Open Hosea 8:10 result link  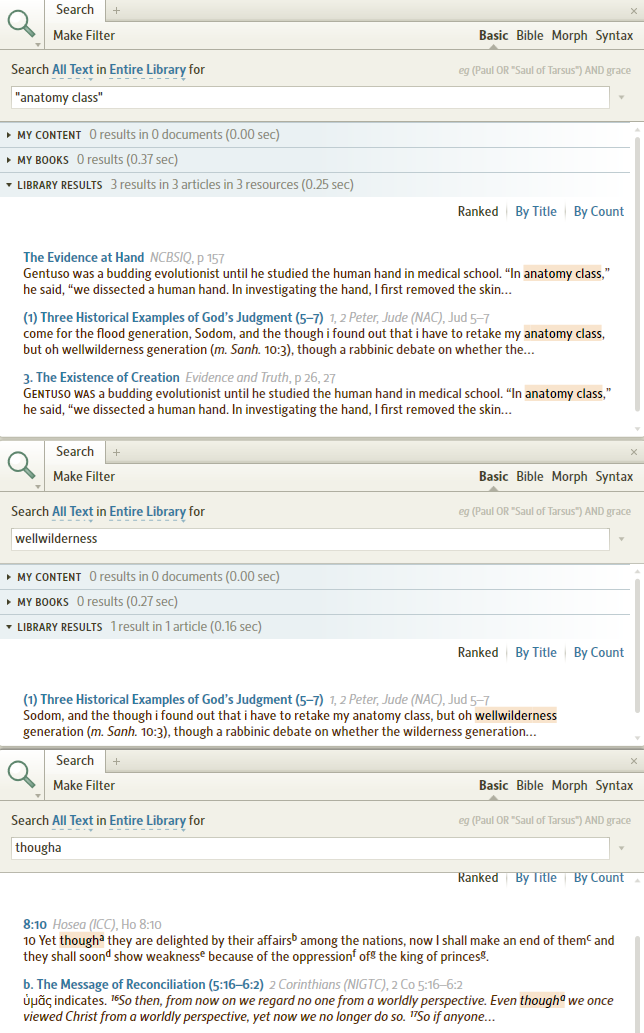pyautogui.click(x=35, y=924)
